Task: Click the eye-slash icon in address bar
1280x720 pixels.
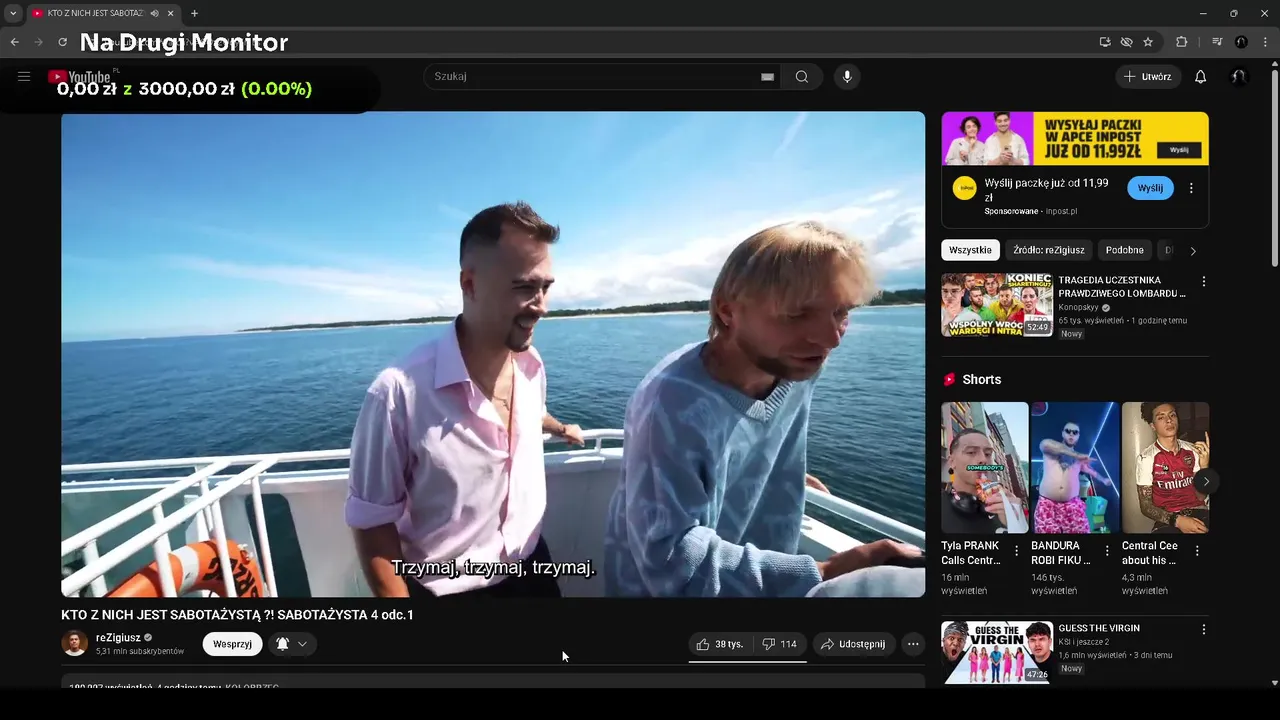Action: click(x=1126, y=42)
